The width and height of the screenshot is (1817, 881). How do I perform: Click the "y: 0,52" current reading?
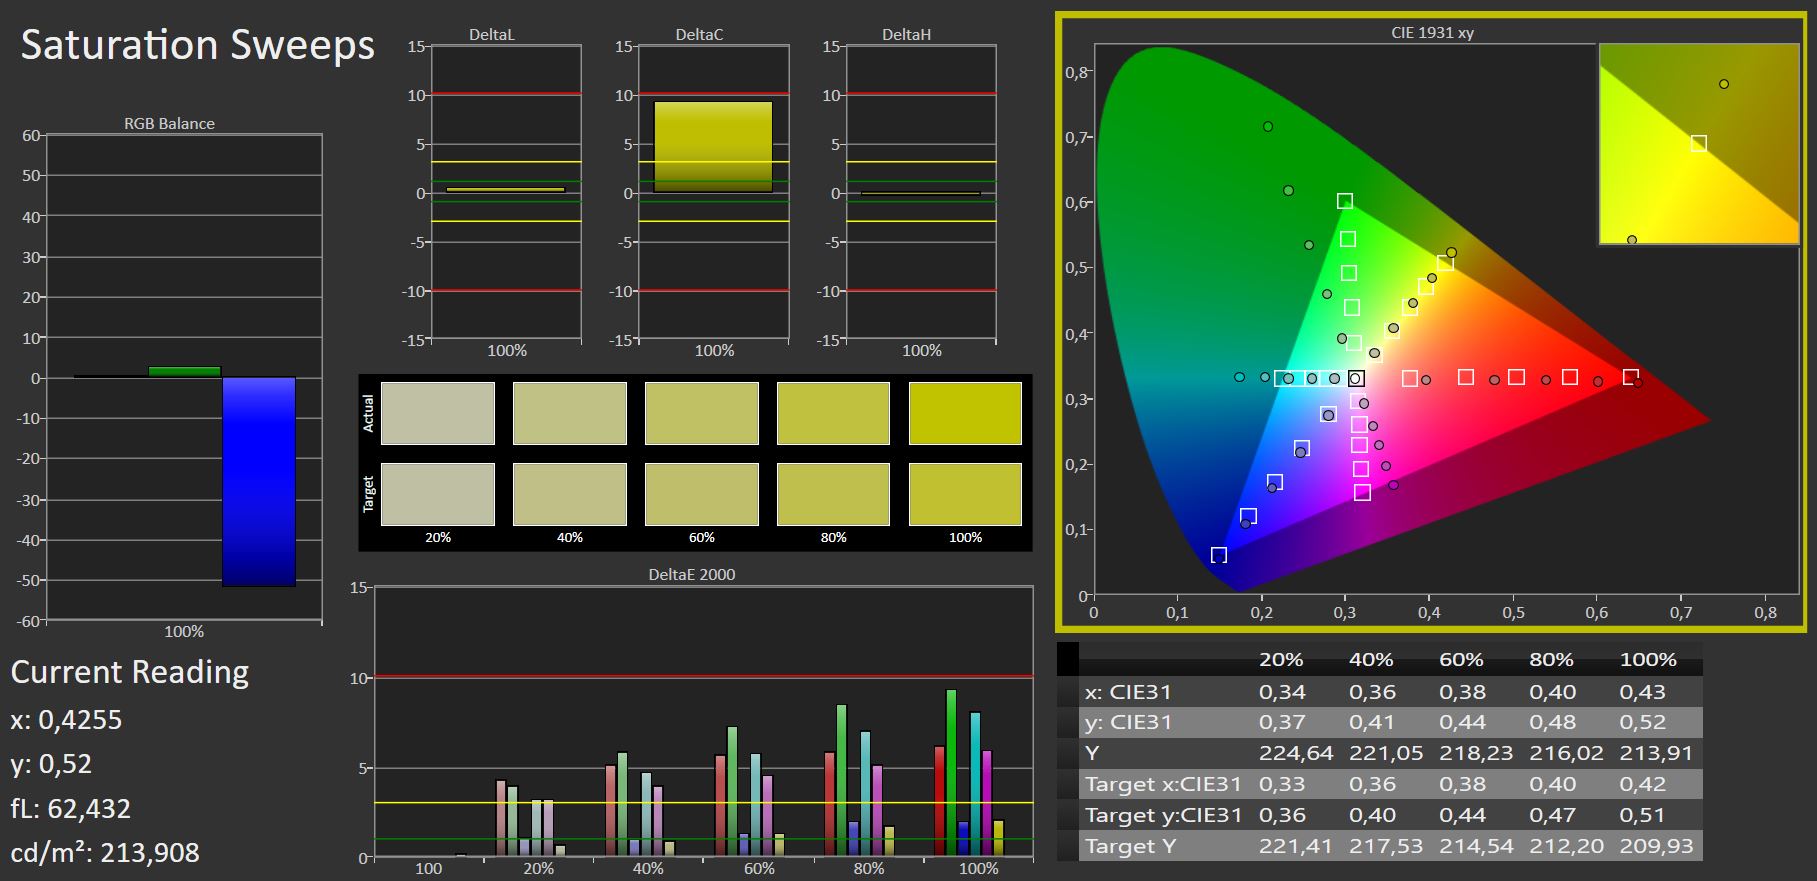coord(51,765)
